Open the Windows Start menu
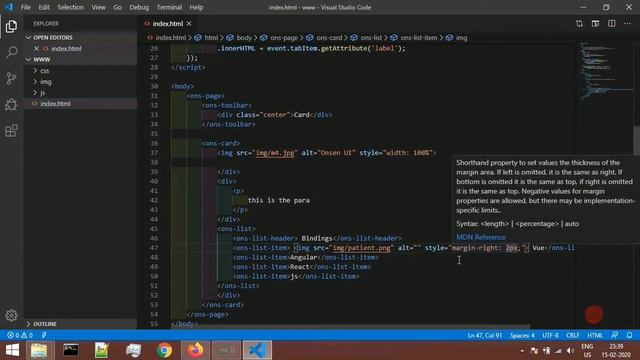Image resolution: width=640 pixels, height=360 pixels. [x=12, y=350]
